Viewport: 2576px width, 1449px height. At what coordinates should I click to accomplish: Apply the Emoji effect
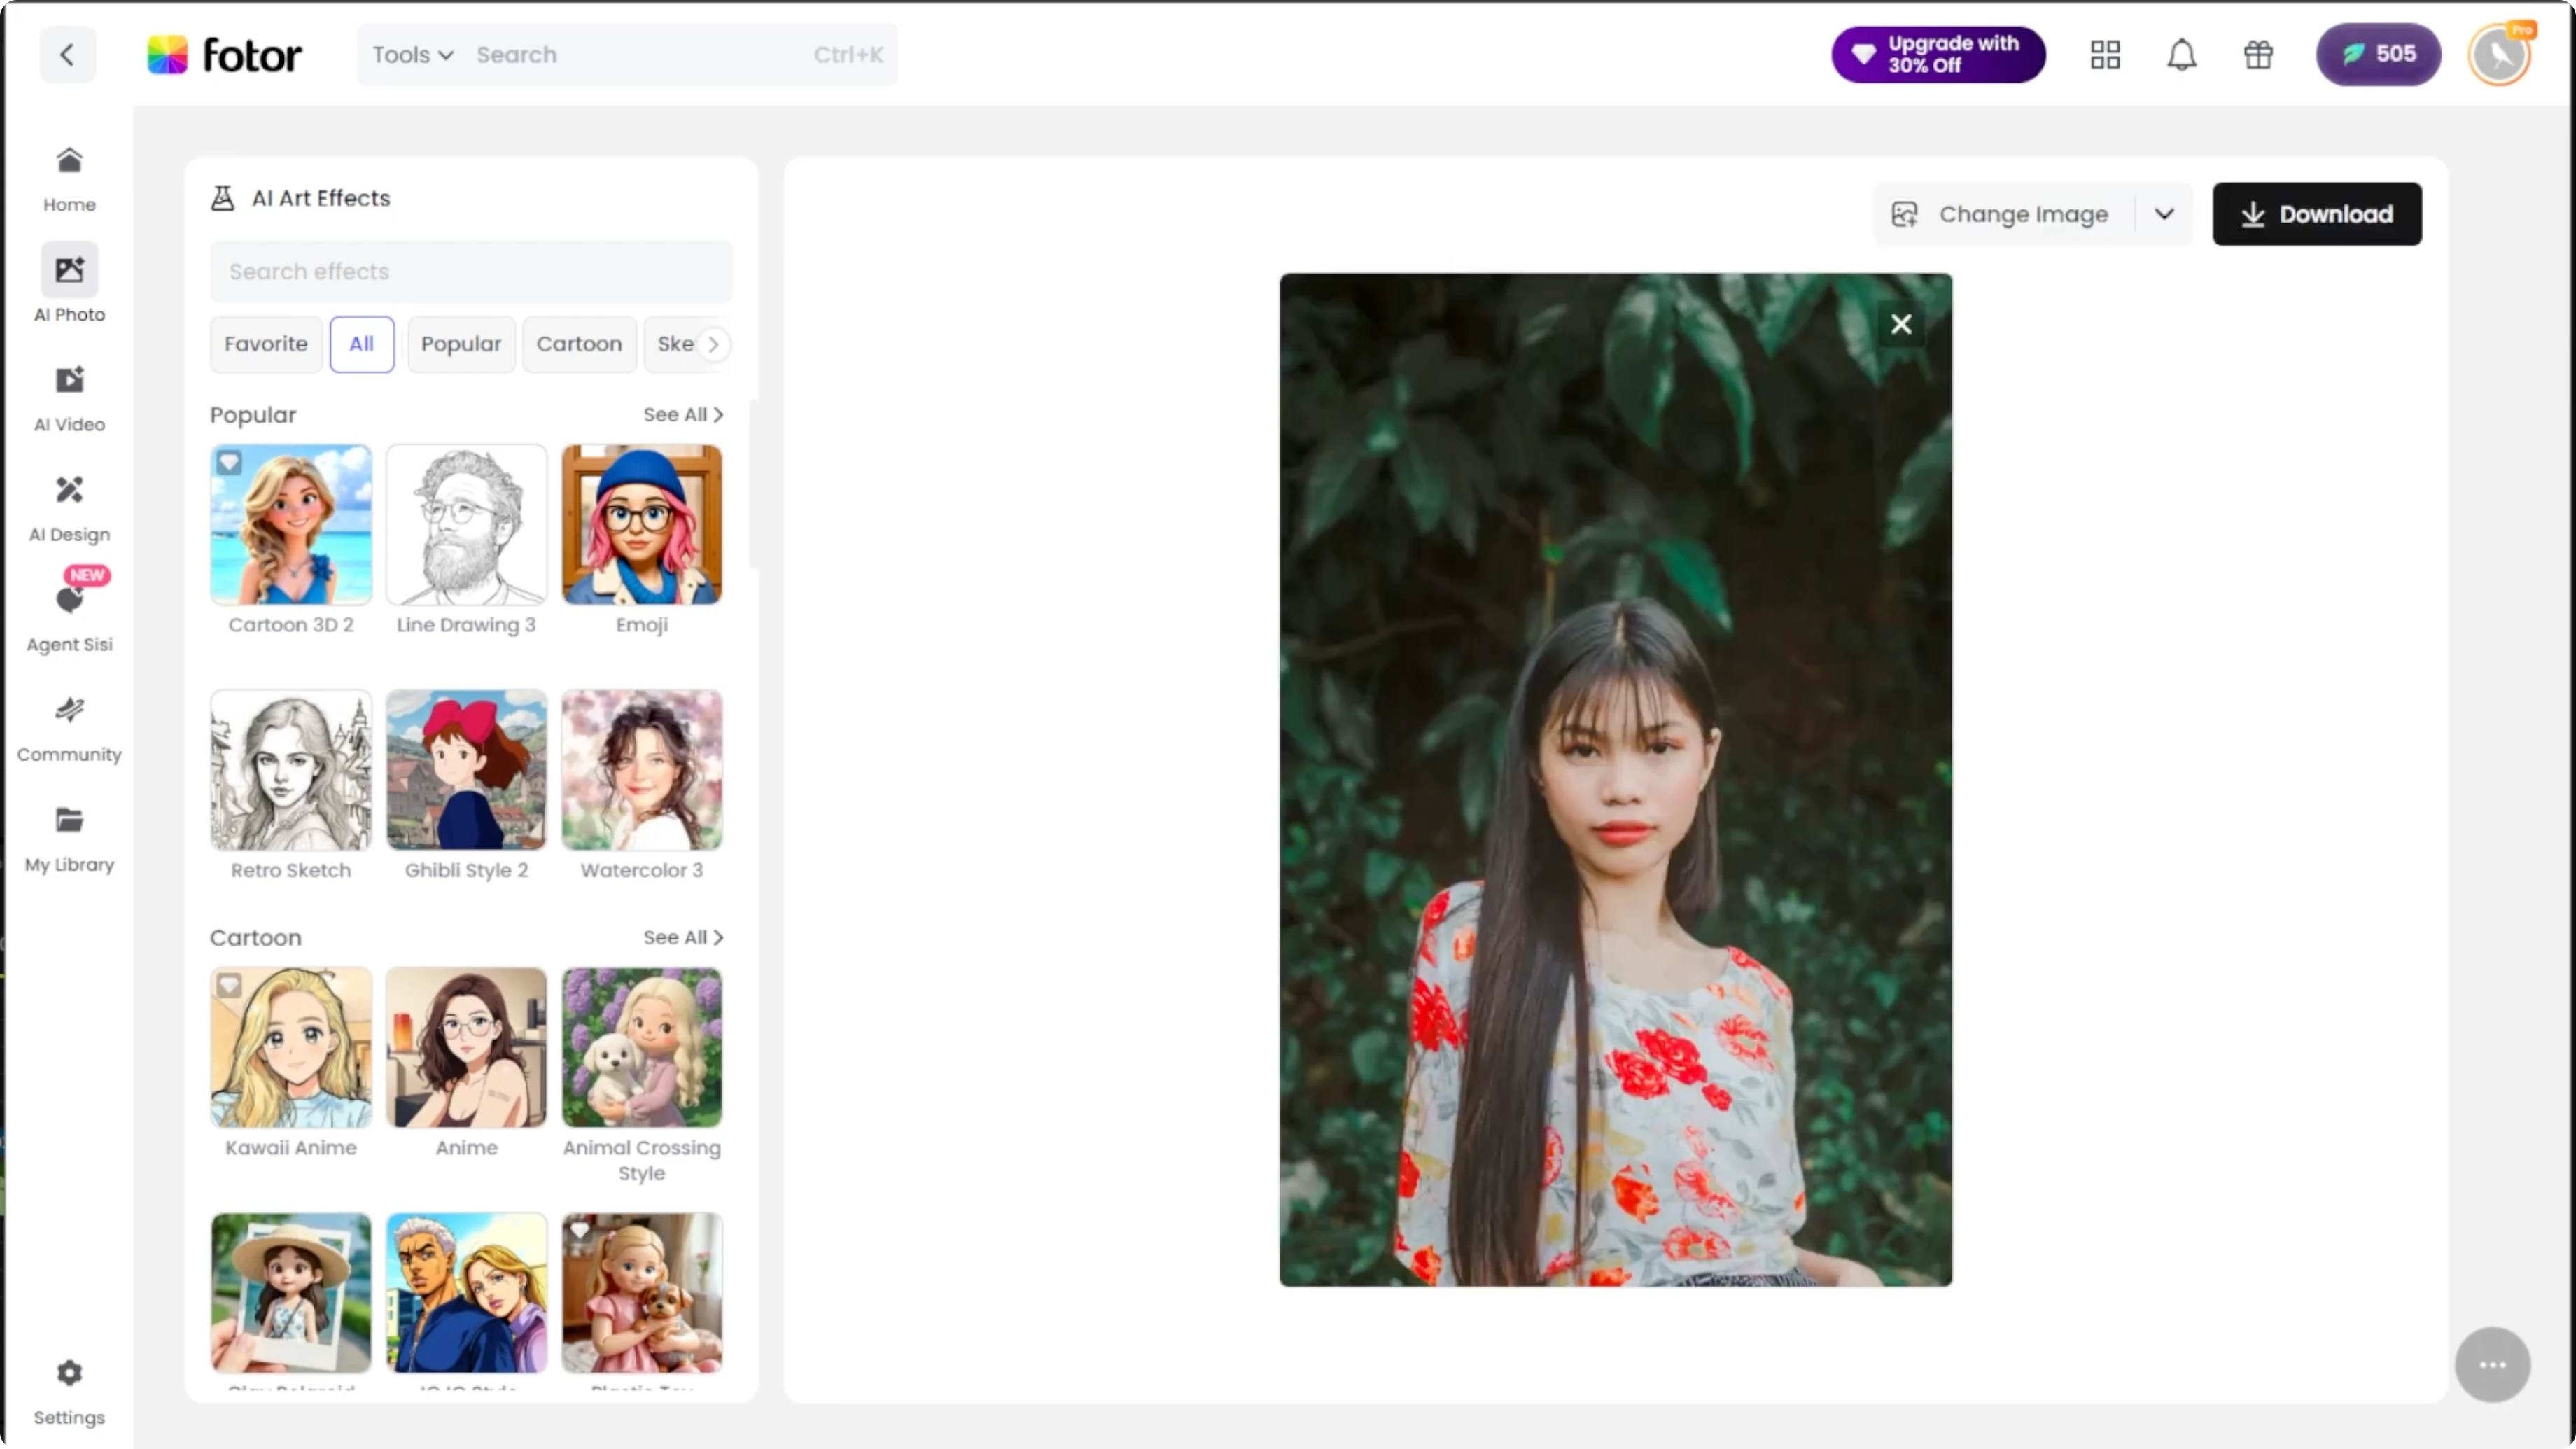pyautogui.click(x=642, y=525)
